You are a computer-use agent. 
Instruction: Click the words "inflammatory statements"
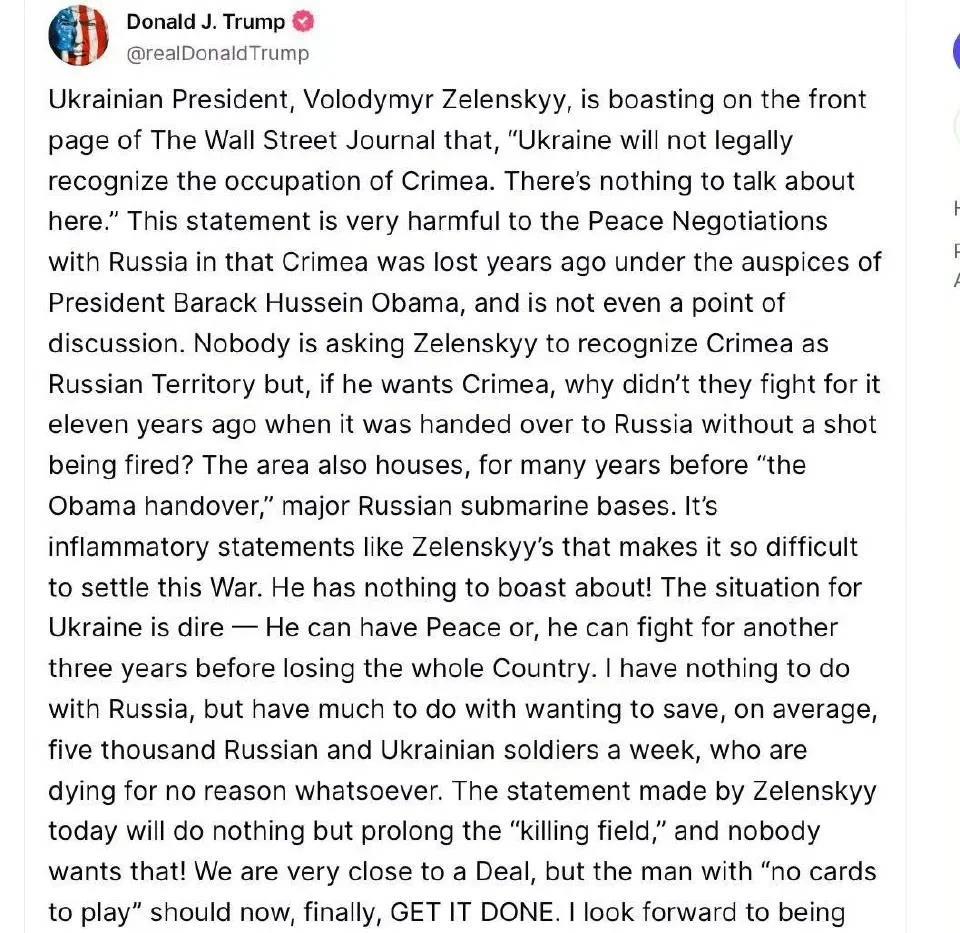[201, 547]
